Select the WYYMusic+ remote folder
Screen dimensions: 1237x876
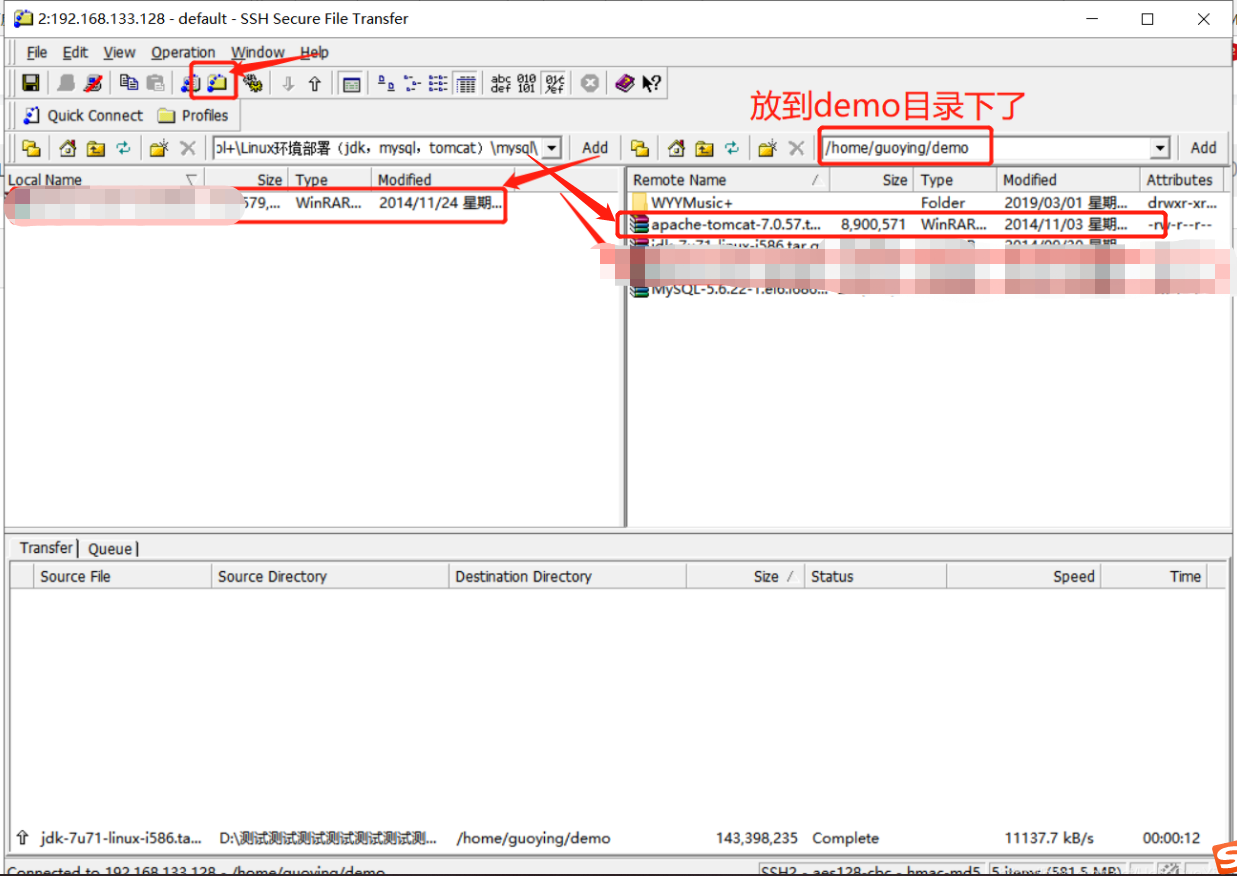(x=691, y=202)
